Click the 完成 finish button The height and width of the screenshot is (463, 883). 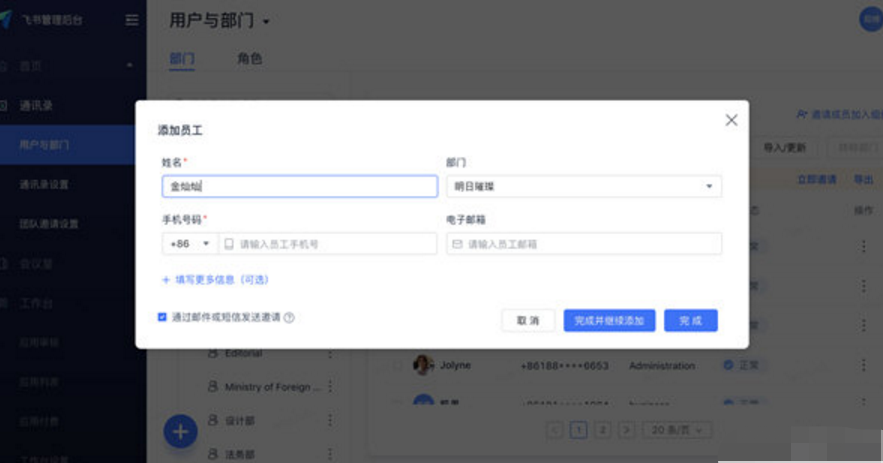[x=690, y=320]
